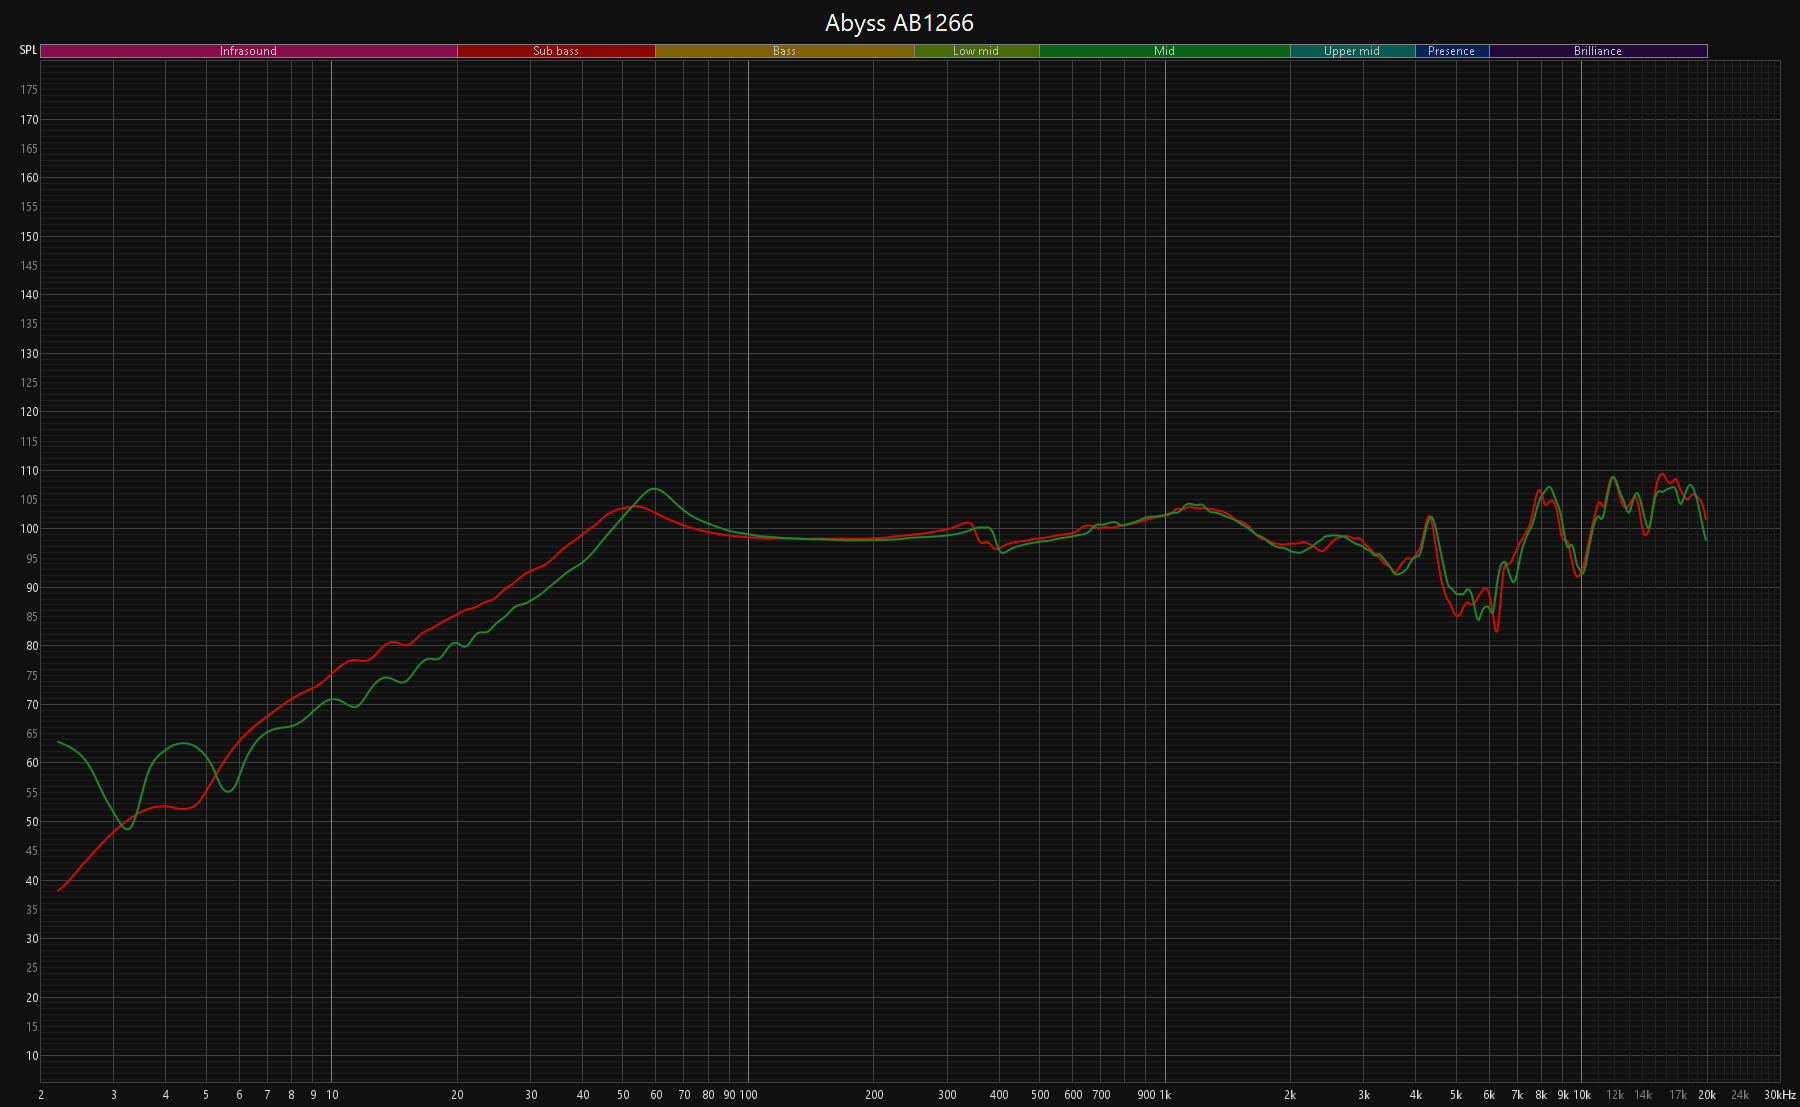Click the Mid frequency band bar
Viewport: 1800px width, 1107px height.
(1164, 51)
